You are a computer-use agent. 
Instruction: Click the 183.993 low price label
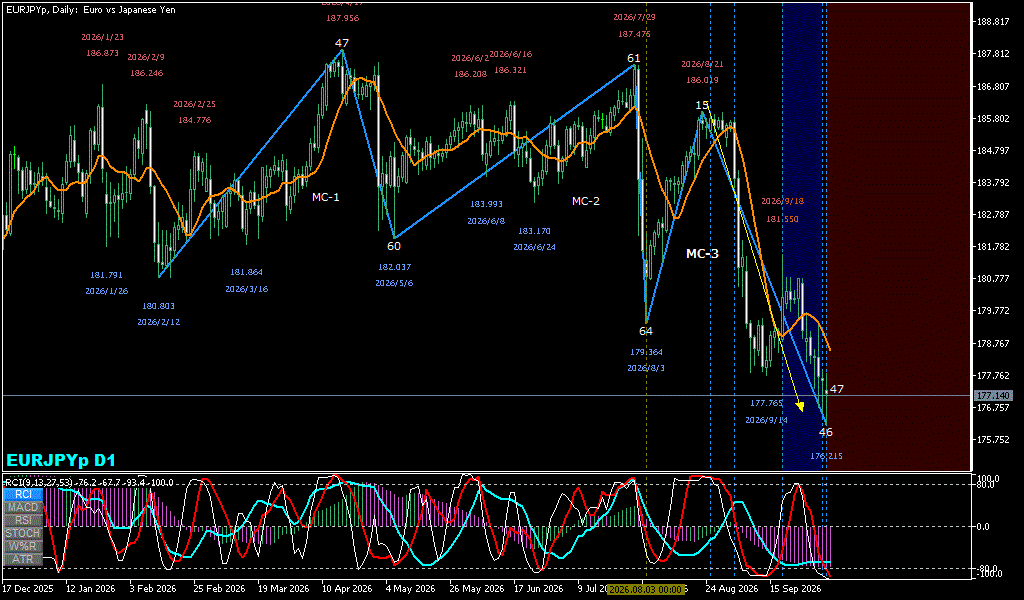(x=487, y=204)
